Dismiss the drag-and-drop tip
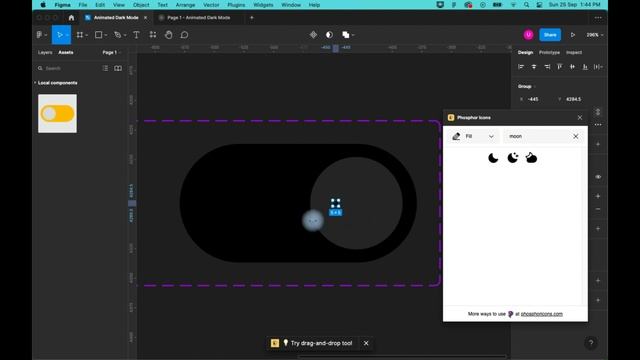This screenshot has width=640, height=360. click(x=366, y=343)
